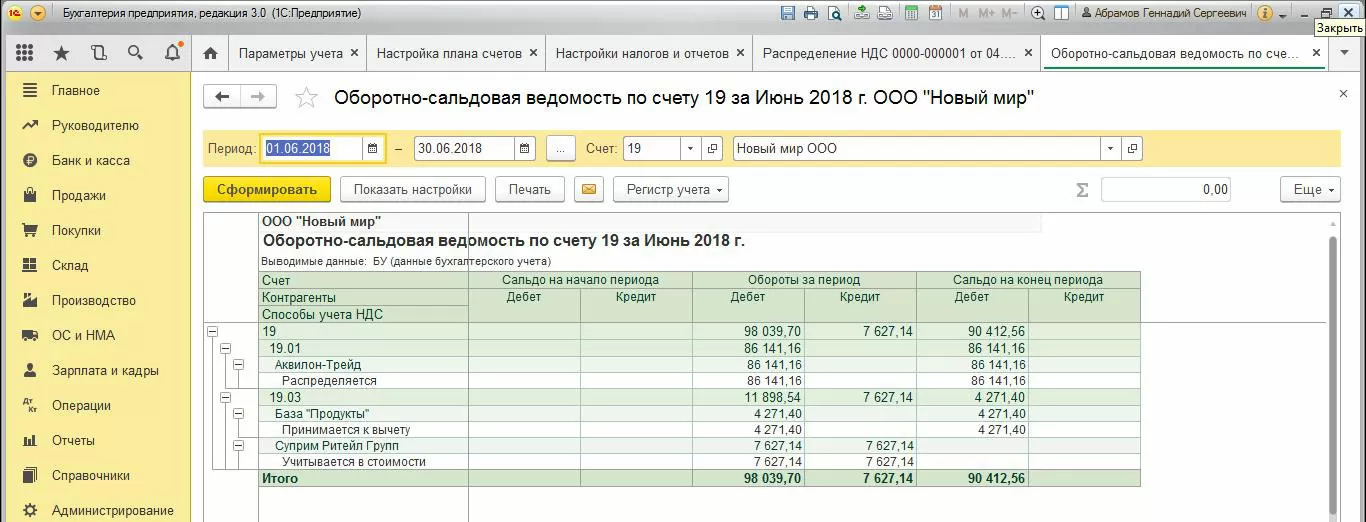This screenshot has width=1366, height=522.
Task: Click Показать настройки button
Action: [412, 189]
